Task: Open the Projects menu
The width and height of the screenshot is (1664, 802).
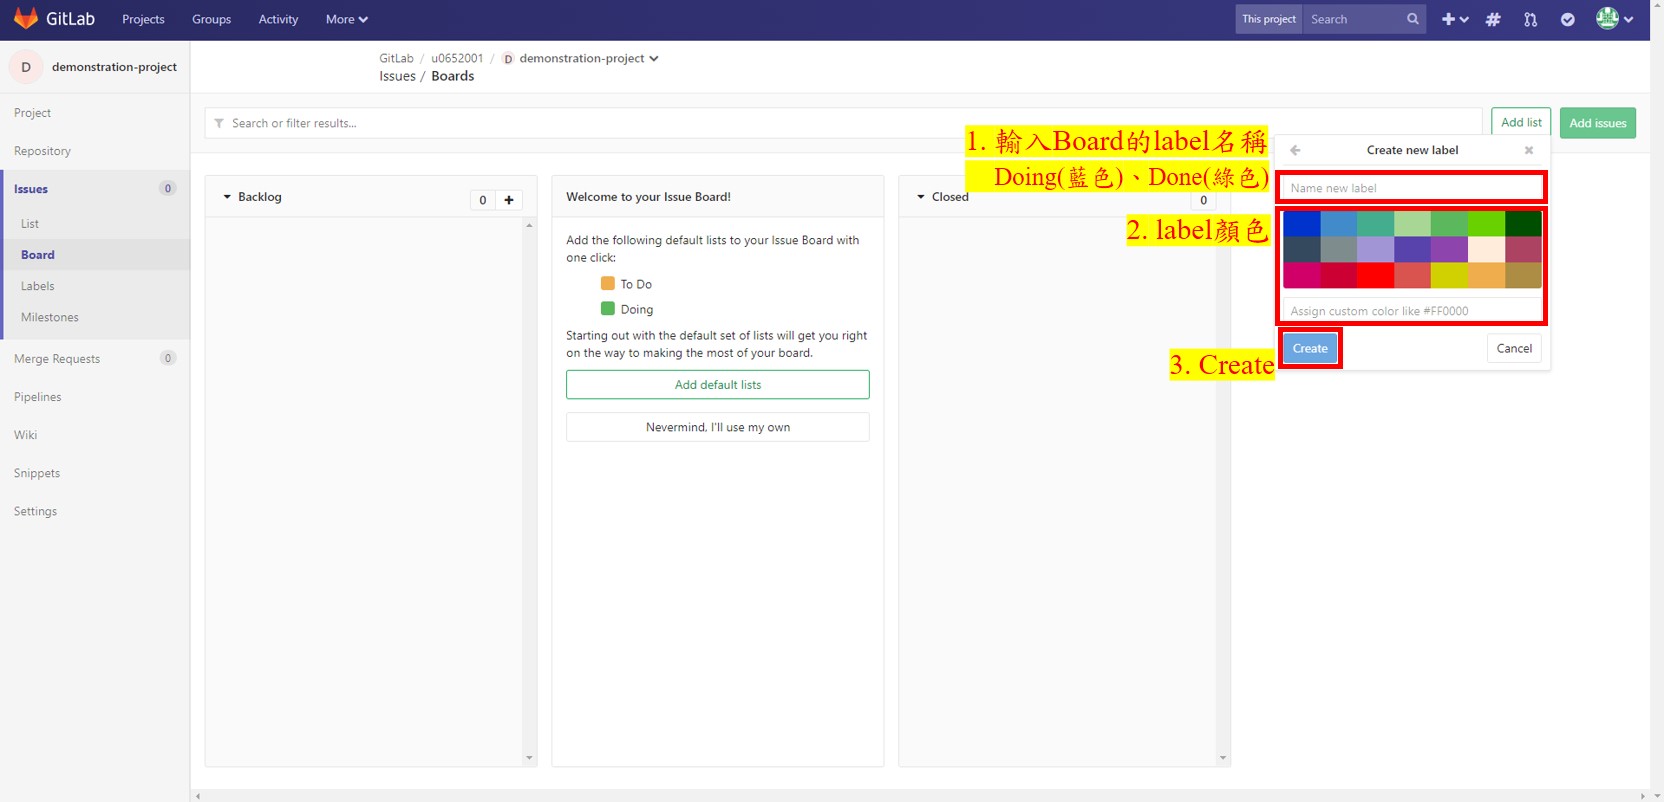Action: [x=143, y=19]
